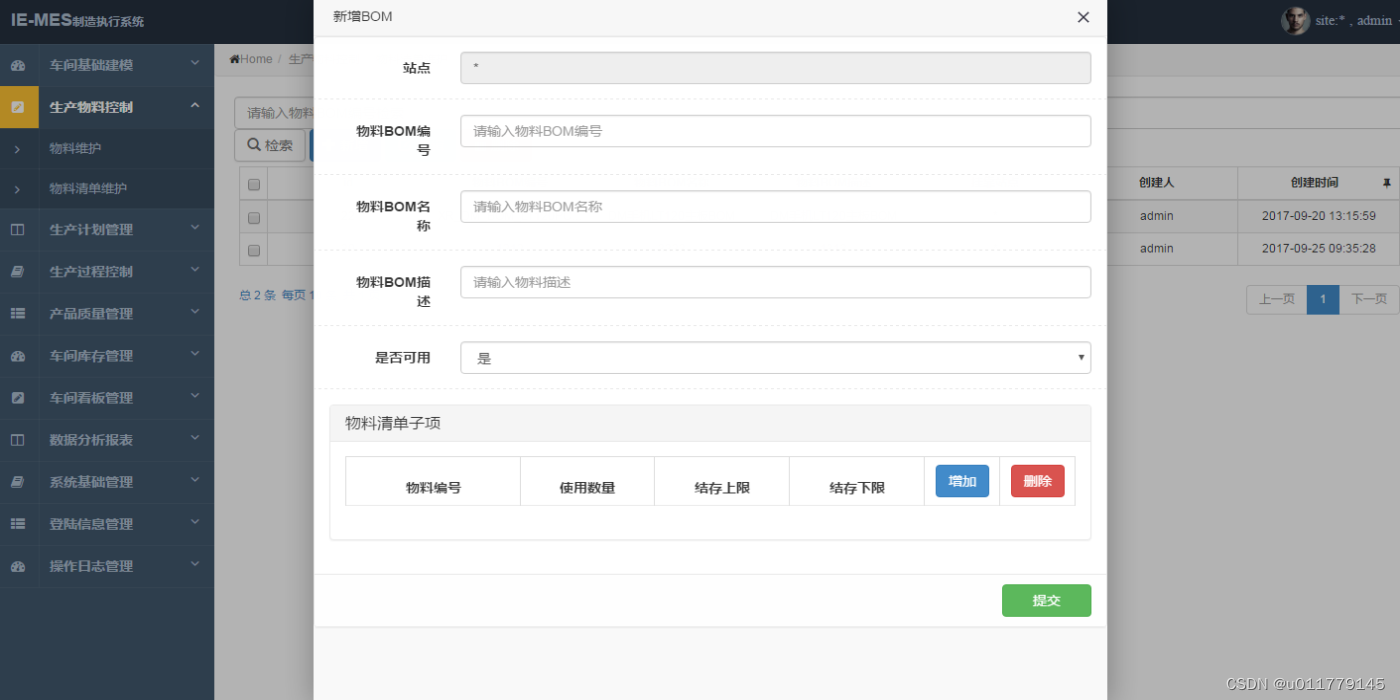This screenshot has width=1400, height=700.
Task: Open the Home breadcrumb house icon
Action: pyautogui.click(x=234, y=58)
